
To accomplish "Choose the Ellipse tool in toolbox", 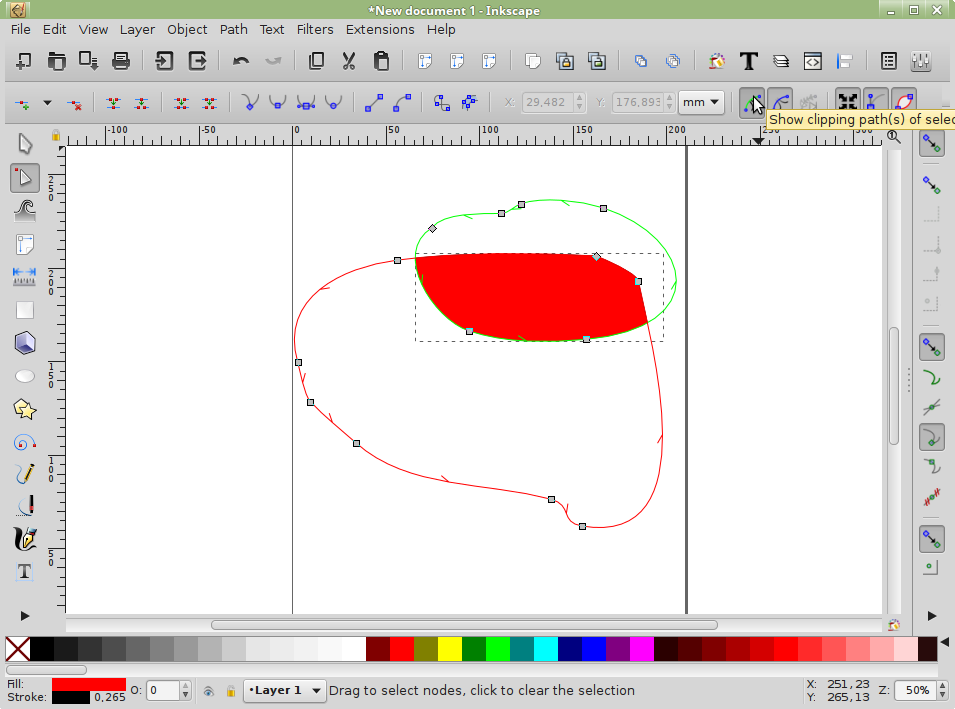I will (x=25, y=376).
